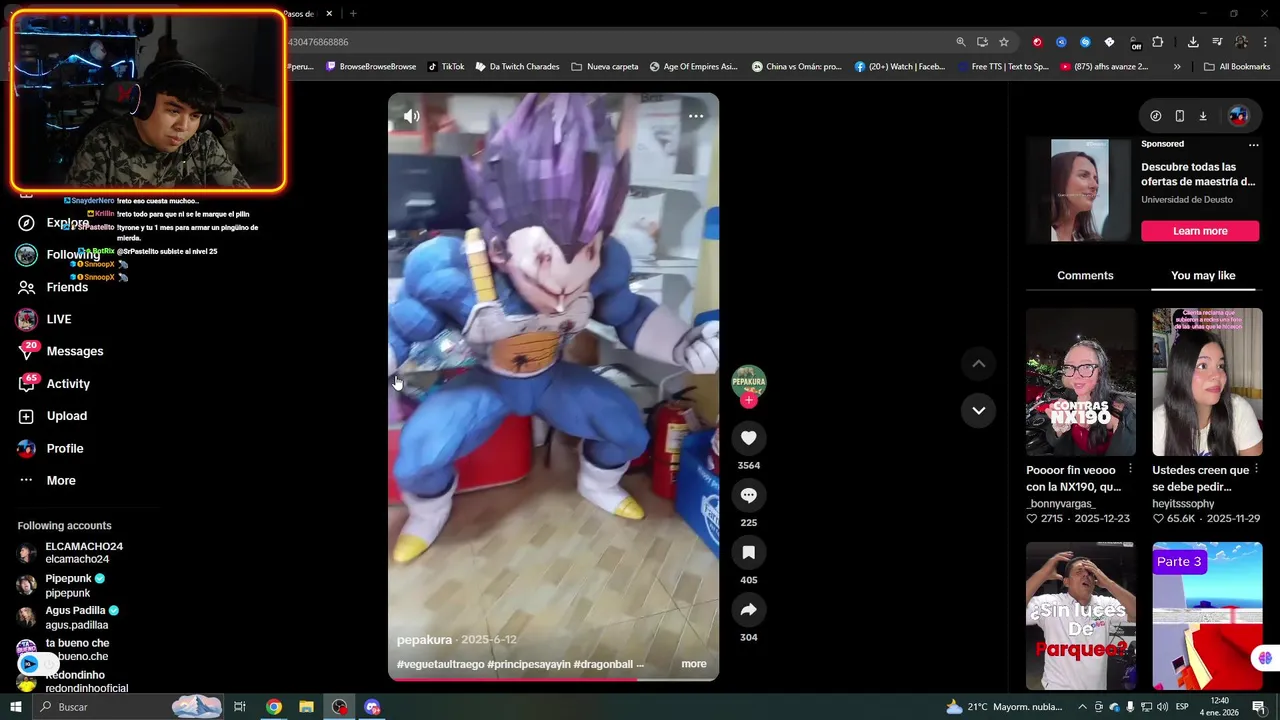This screenshot has height=720, width=1280.
Task: Open the CONTRAS NX190 video thumbnail
Action: click(x=1081, y=382)
